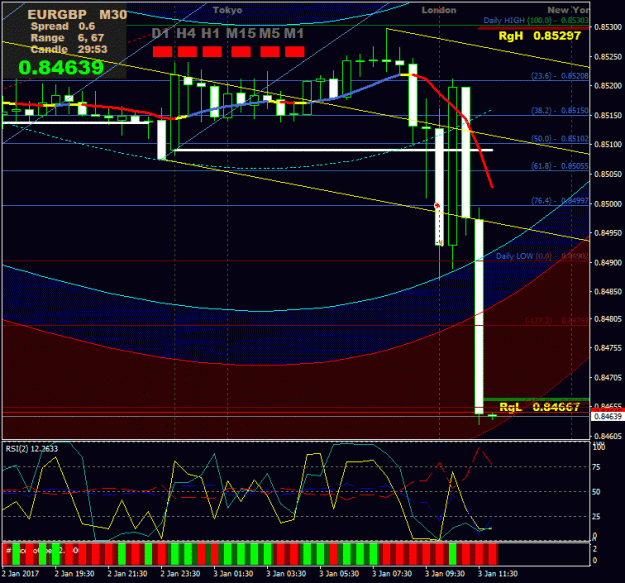The width and height of the screenshot is (625, 583).
Task: Click the red indicator below M5
Action: (270, 51)
